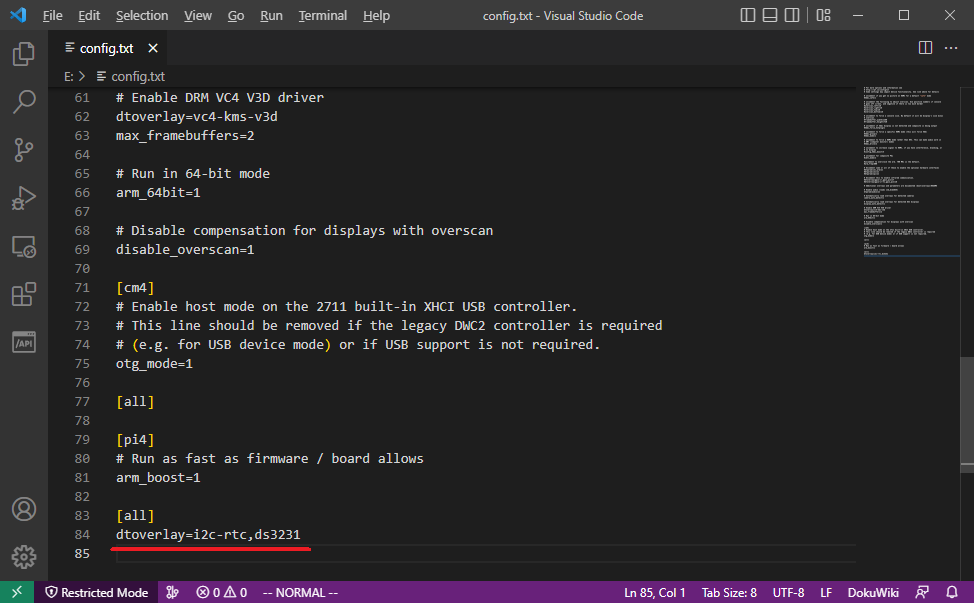Click line number 61 in the gutter
Viewport: 974px width, 603px height.
tap(82, 97)
